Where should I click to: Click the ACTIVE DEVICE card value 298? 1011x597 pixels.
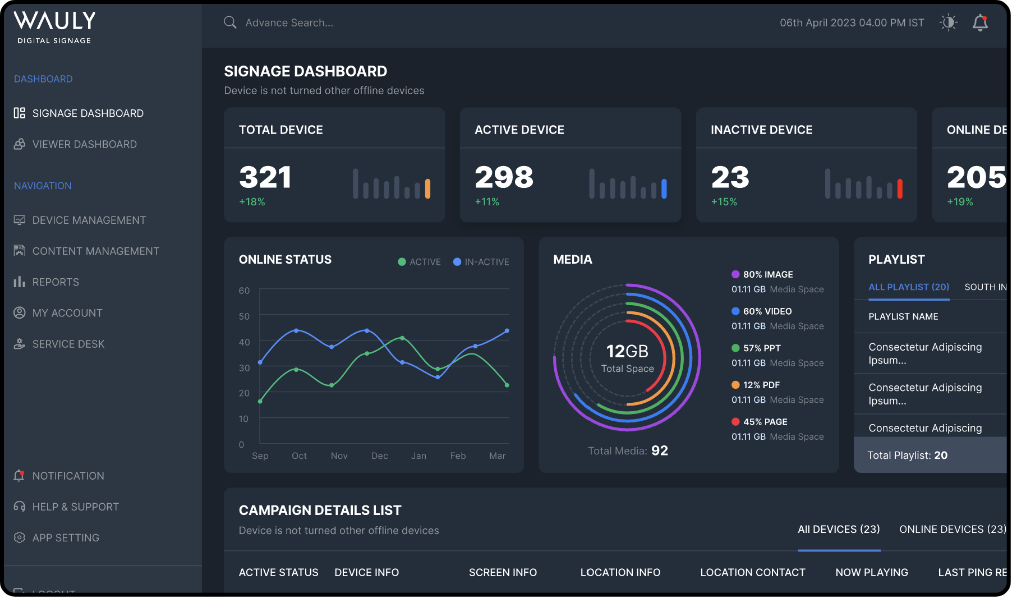pyautogui.click(x=504, y=177)
